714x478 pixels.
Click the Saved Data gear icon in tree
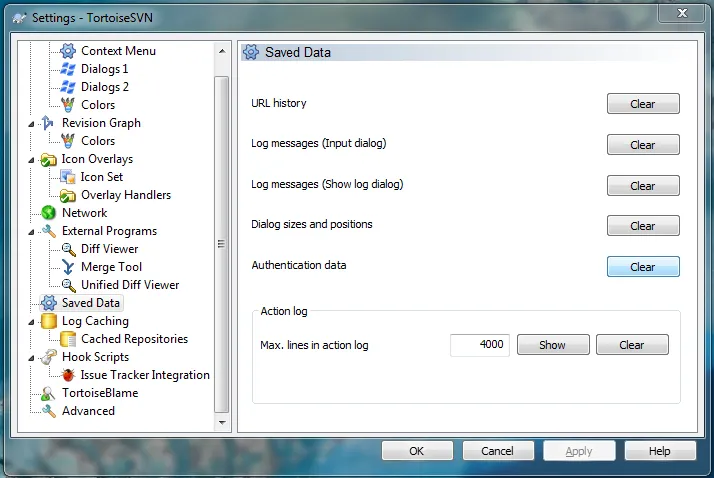(49, 303)
